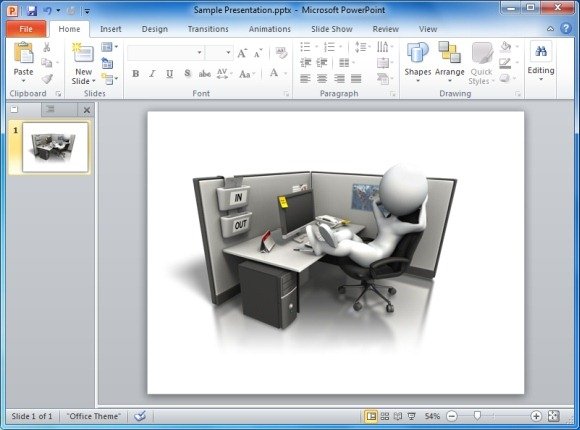580x430 pixels.
Task: Expand the slide Layout dropdown
Action: (x=109, y=47)
